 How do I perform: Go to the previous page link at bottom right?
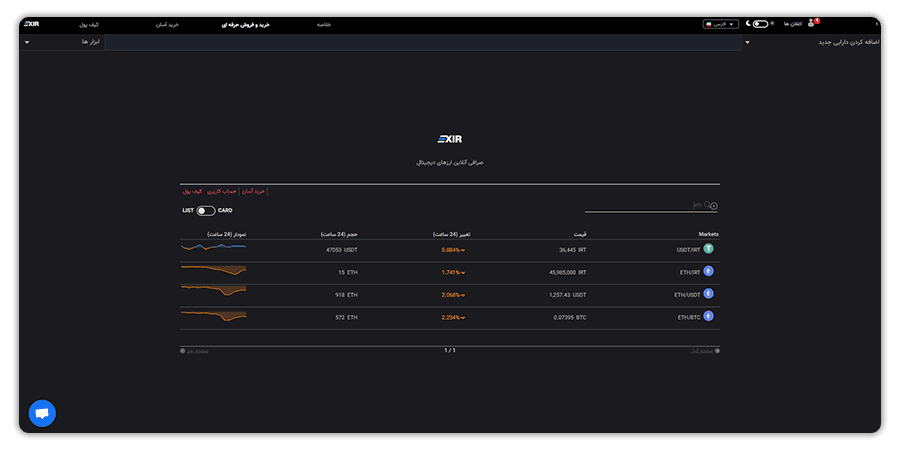pos(704,351)
